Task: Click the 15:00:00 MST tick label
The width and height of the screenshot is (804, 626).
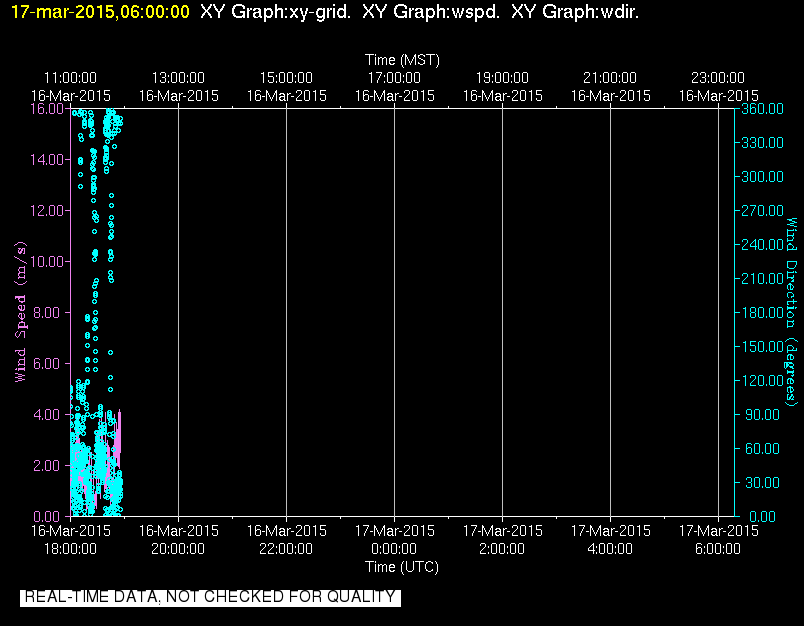Action: (286, 78)
